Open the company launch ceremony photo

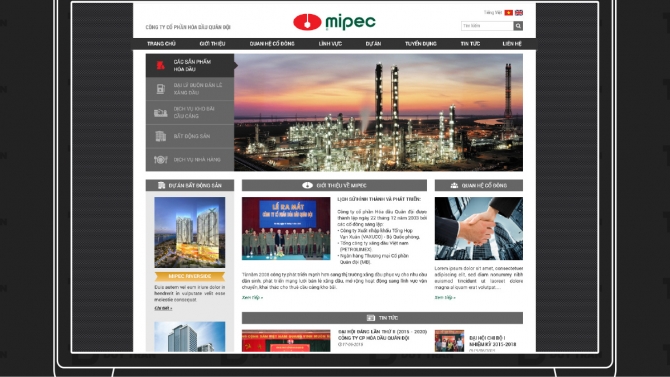(x=286, y=228)
